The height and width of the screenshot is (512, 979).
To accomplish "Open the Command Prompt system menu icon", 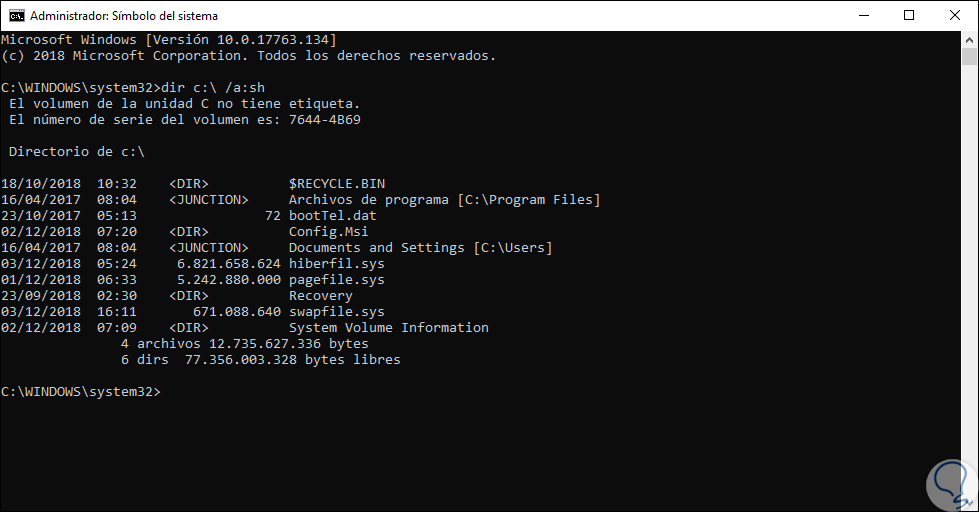I will [x=16, y=16].
